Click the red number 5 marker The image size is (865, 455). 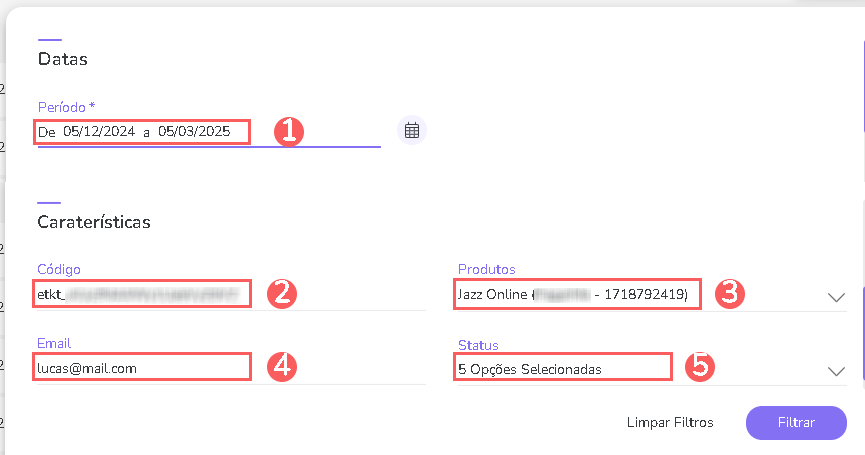click(701, 367)
